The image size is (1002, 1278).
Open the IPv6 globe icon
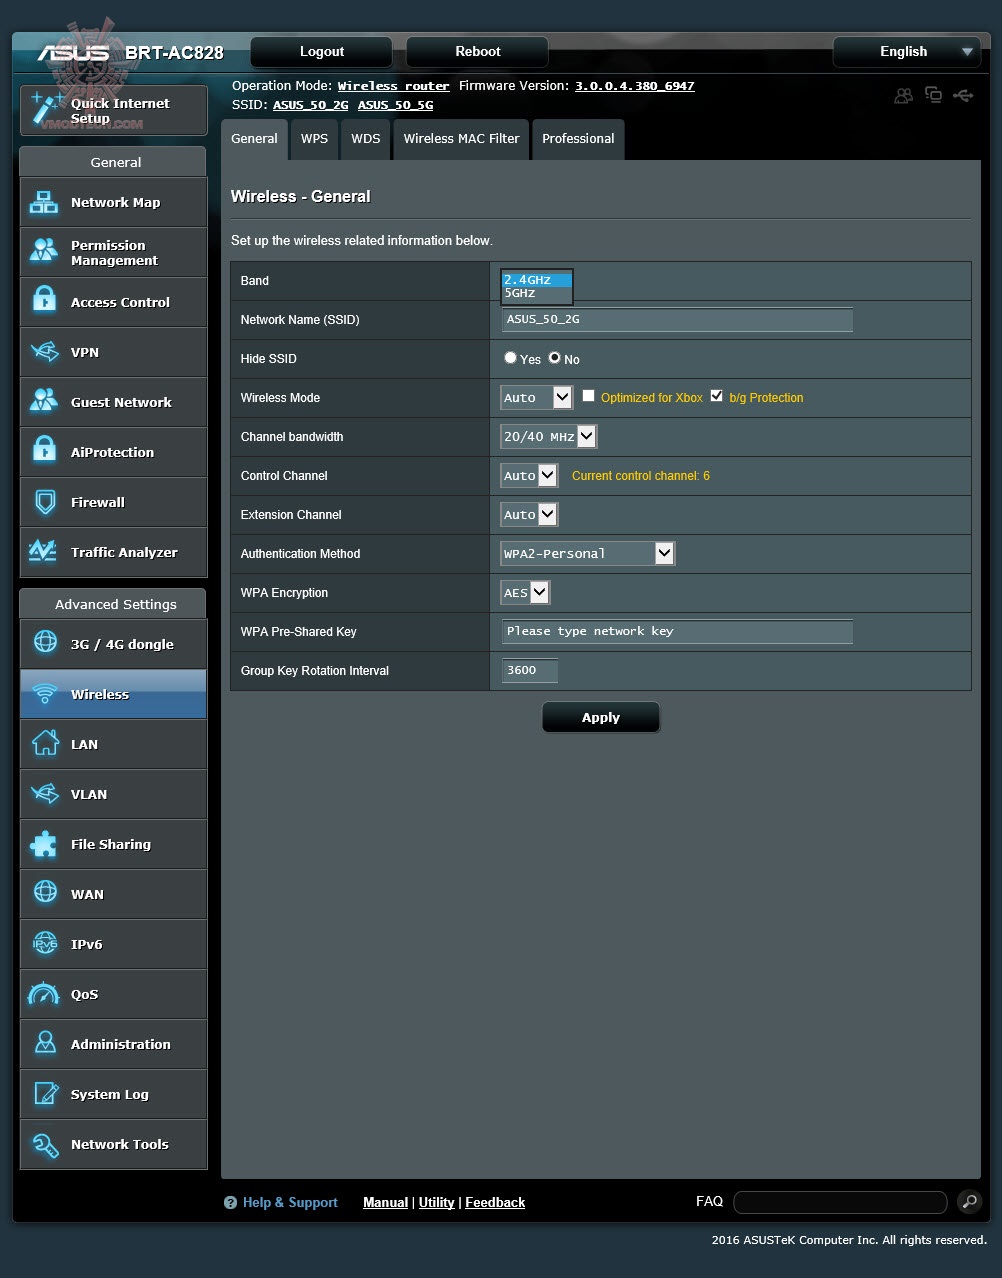[x=45, y=943]
